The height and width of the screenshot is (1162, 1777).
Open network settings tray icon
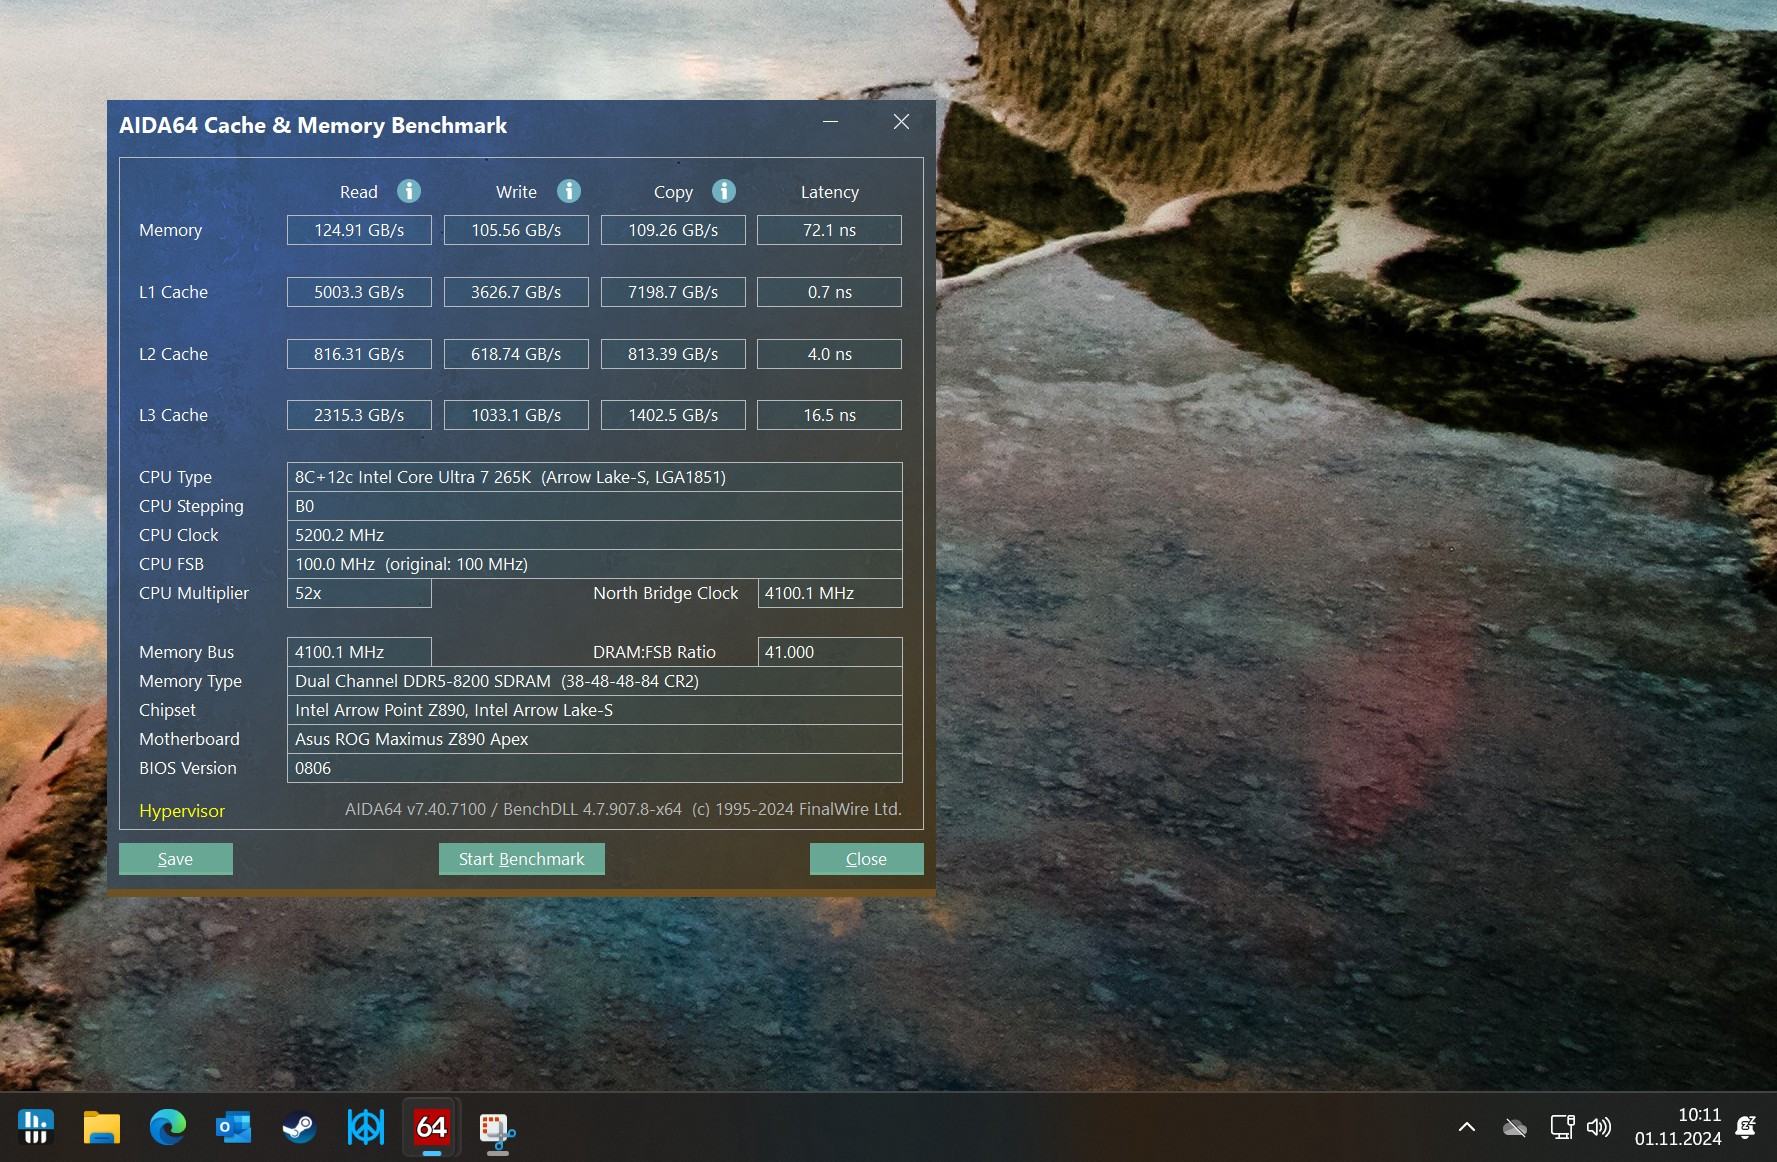pyautogui.click(x=1562, y=1127)
